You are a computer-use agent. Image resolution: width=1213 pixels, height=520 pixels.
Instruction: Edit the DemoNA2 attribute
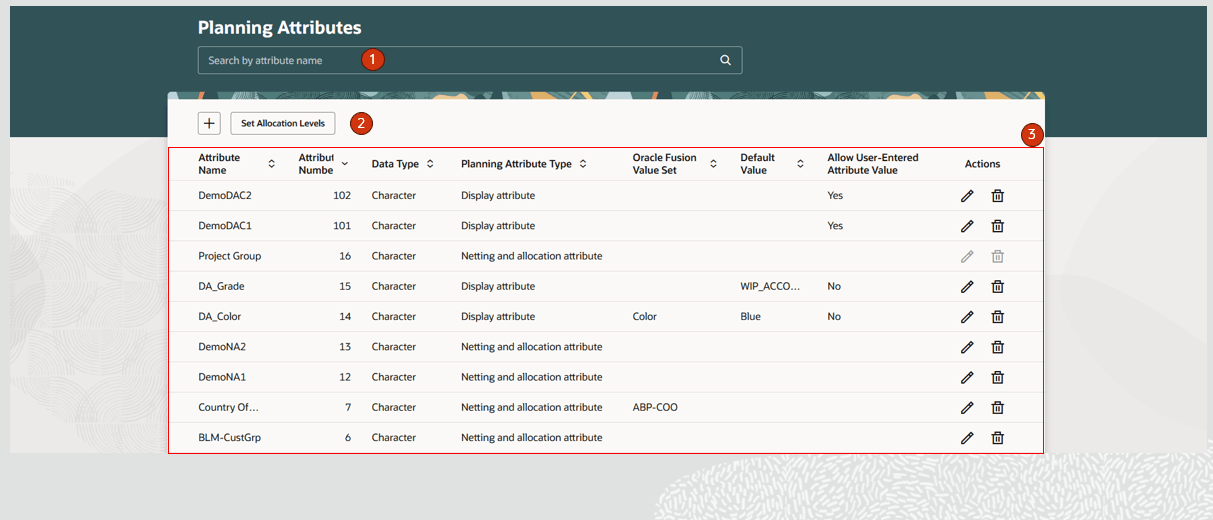point(967,347)
